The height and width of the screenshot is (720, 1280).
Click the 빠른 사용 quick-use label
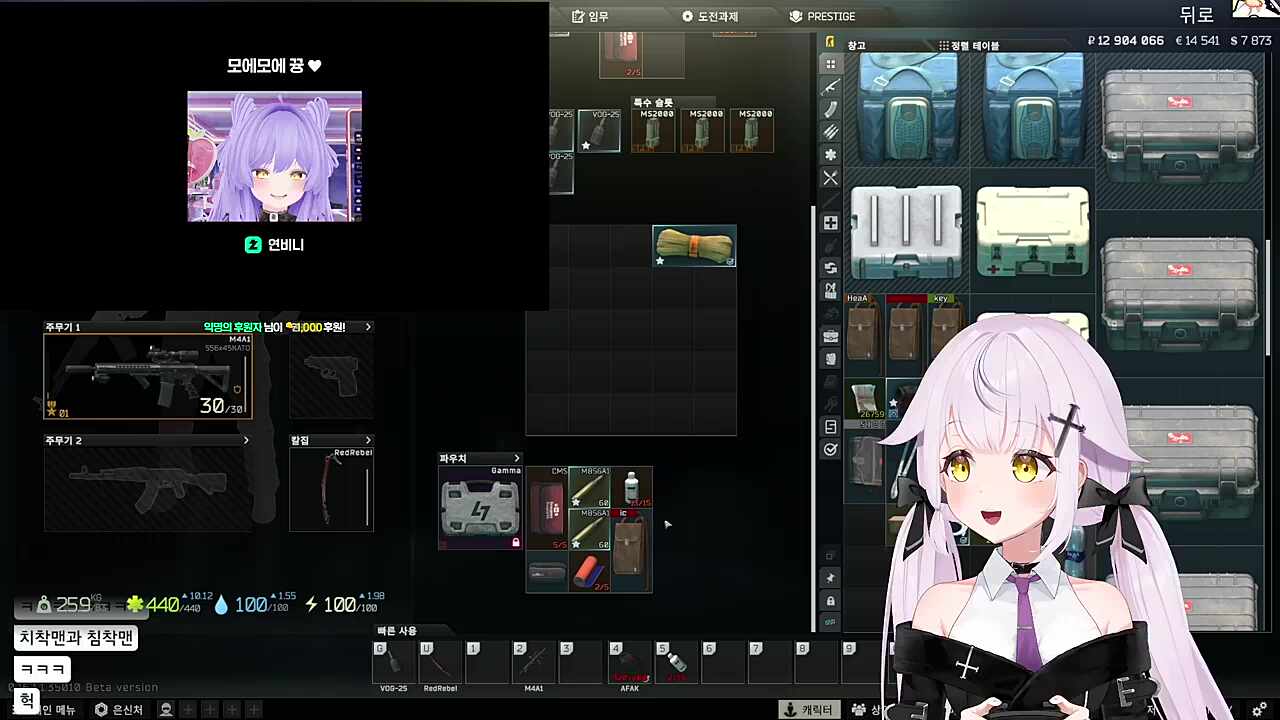397,631
